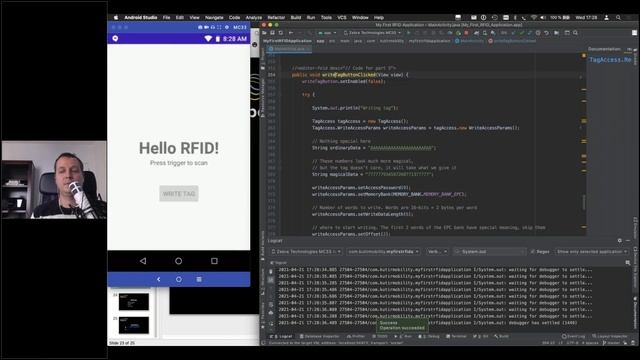Click the MyFirstRFIDApplication breadcrumb
The width and height of the screenshot is (640, 360).
[x=287, y=41]
